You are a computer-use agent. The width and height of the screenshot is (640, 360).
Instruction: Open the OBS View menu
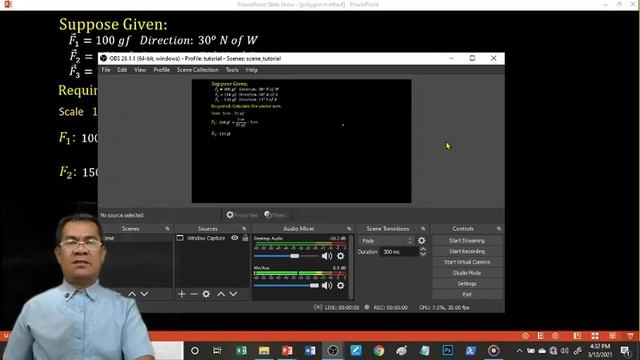[140, 70]
